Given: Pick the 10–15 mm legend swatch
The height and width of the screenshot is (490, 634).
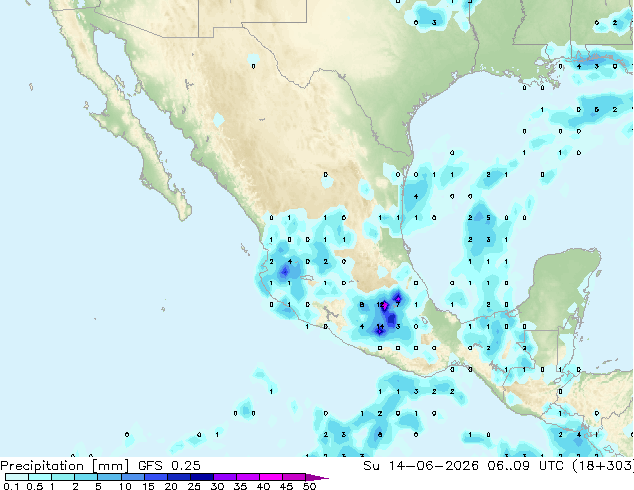Looking at the screenshot, I should pos(132,477).
